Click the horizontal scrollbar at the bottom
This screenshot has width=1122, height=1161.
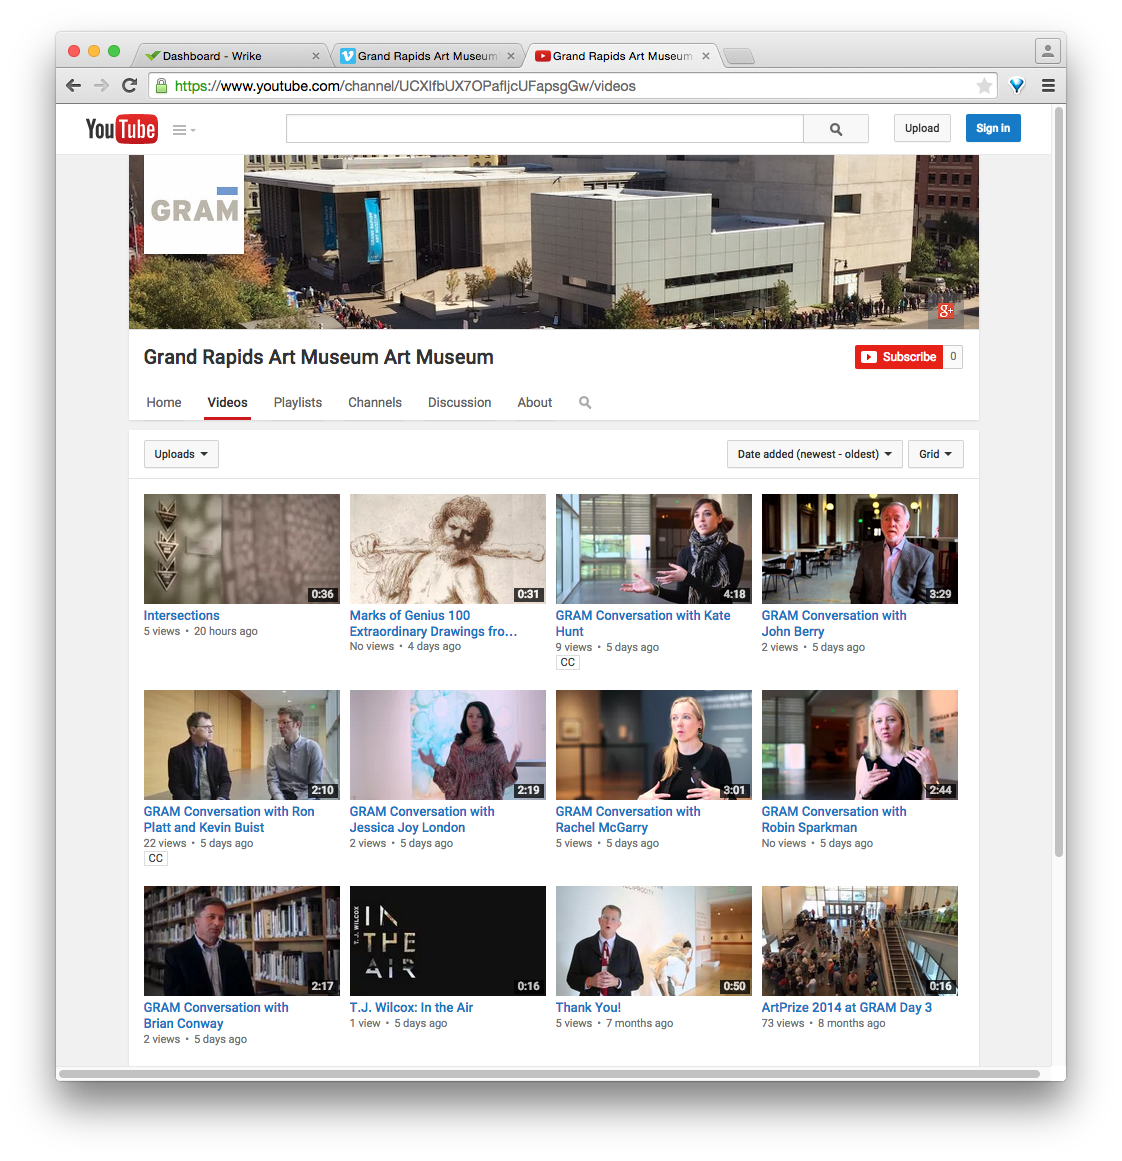click(x=550, y=1074)
